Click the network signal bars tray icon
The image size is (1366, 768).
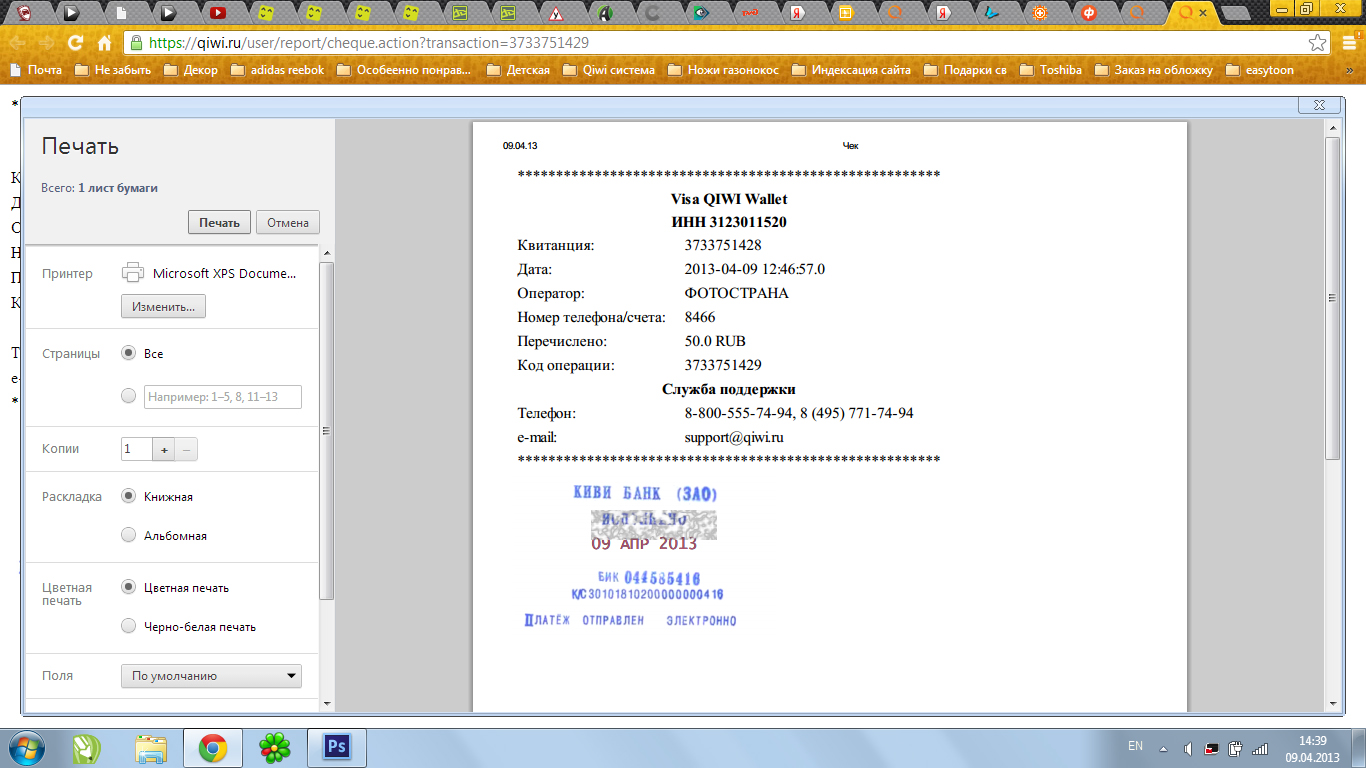pos(1261,748)
